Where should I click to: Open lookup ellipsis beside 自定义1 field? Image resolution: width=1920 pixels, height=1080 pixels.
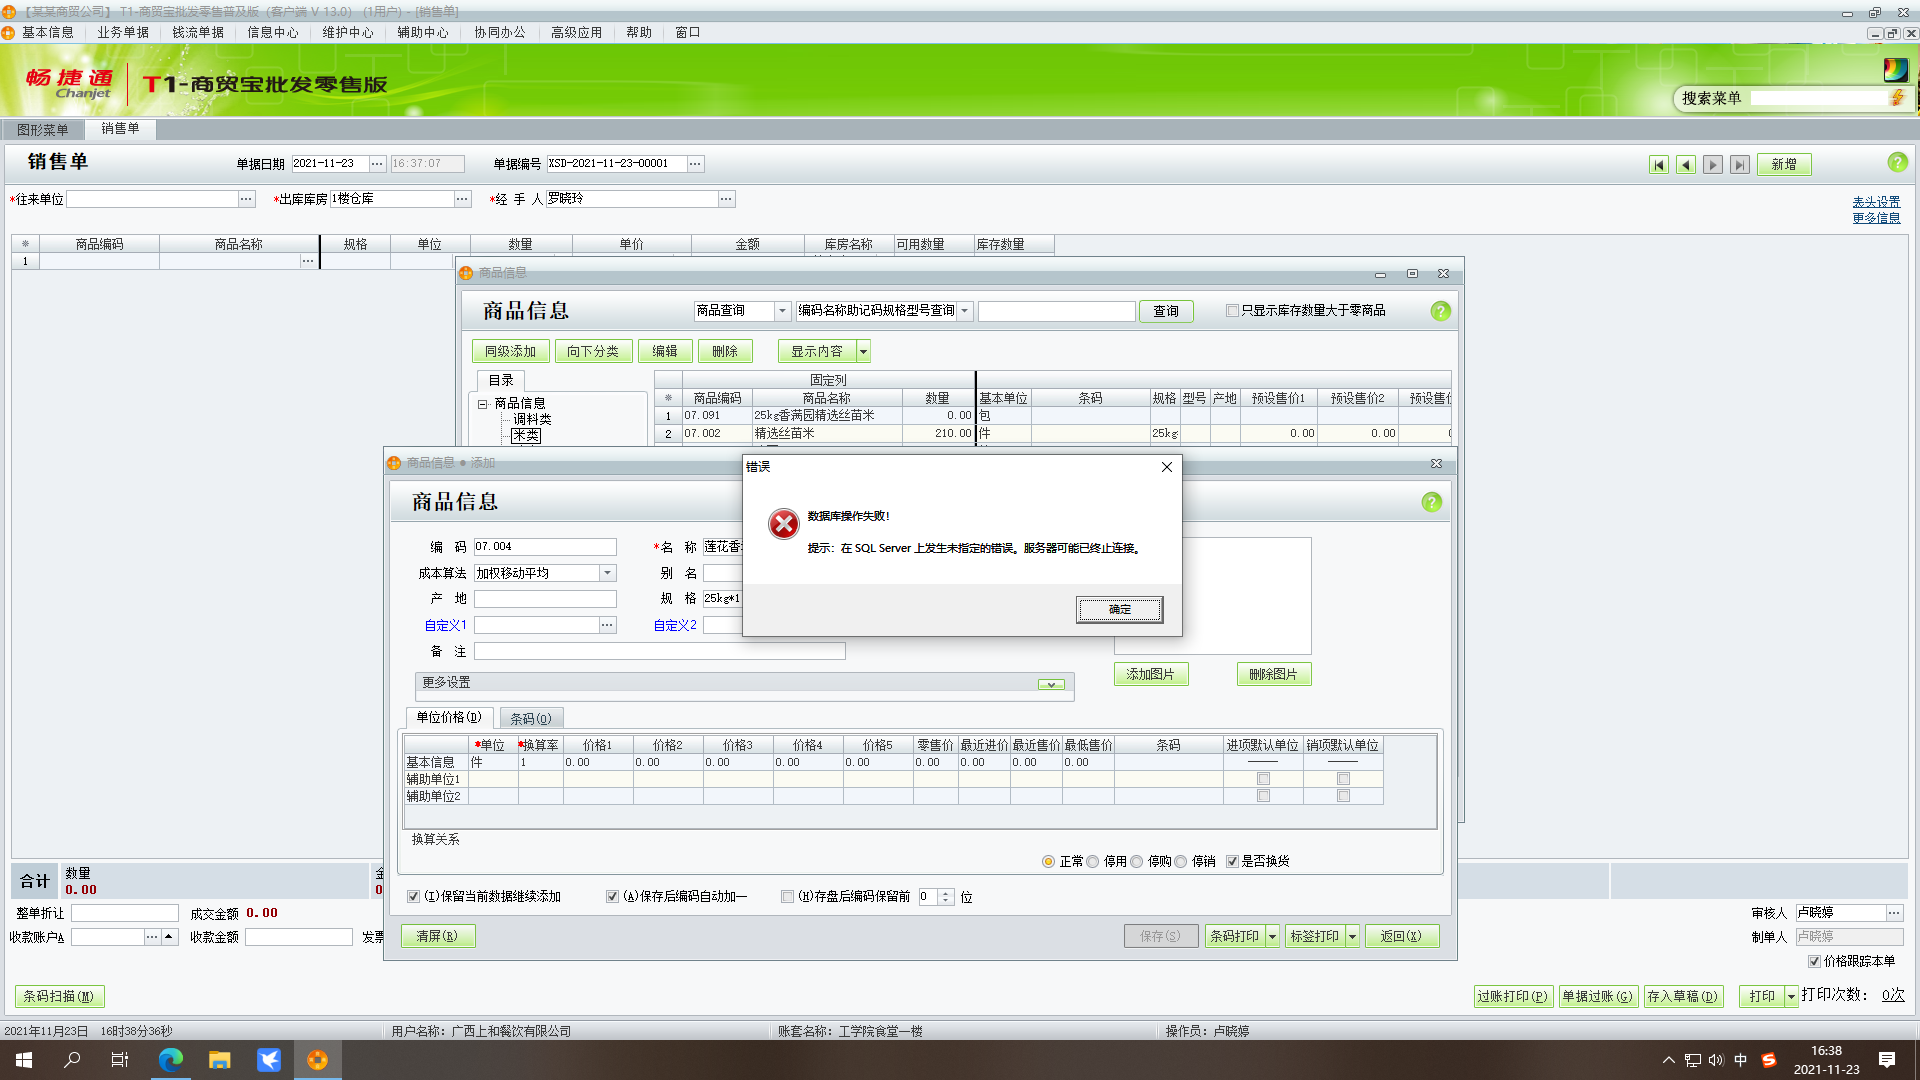coord(607,625)
